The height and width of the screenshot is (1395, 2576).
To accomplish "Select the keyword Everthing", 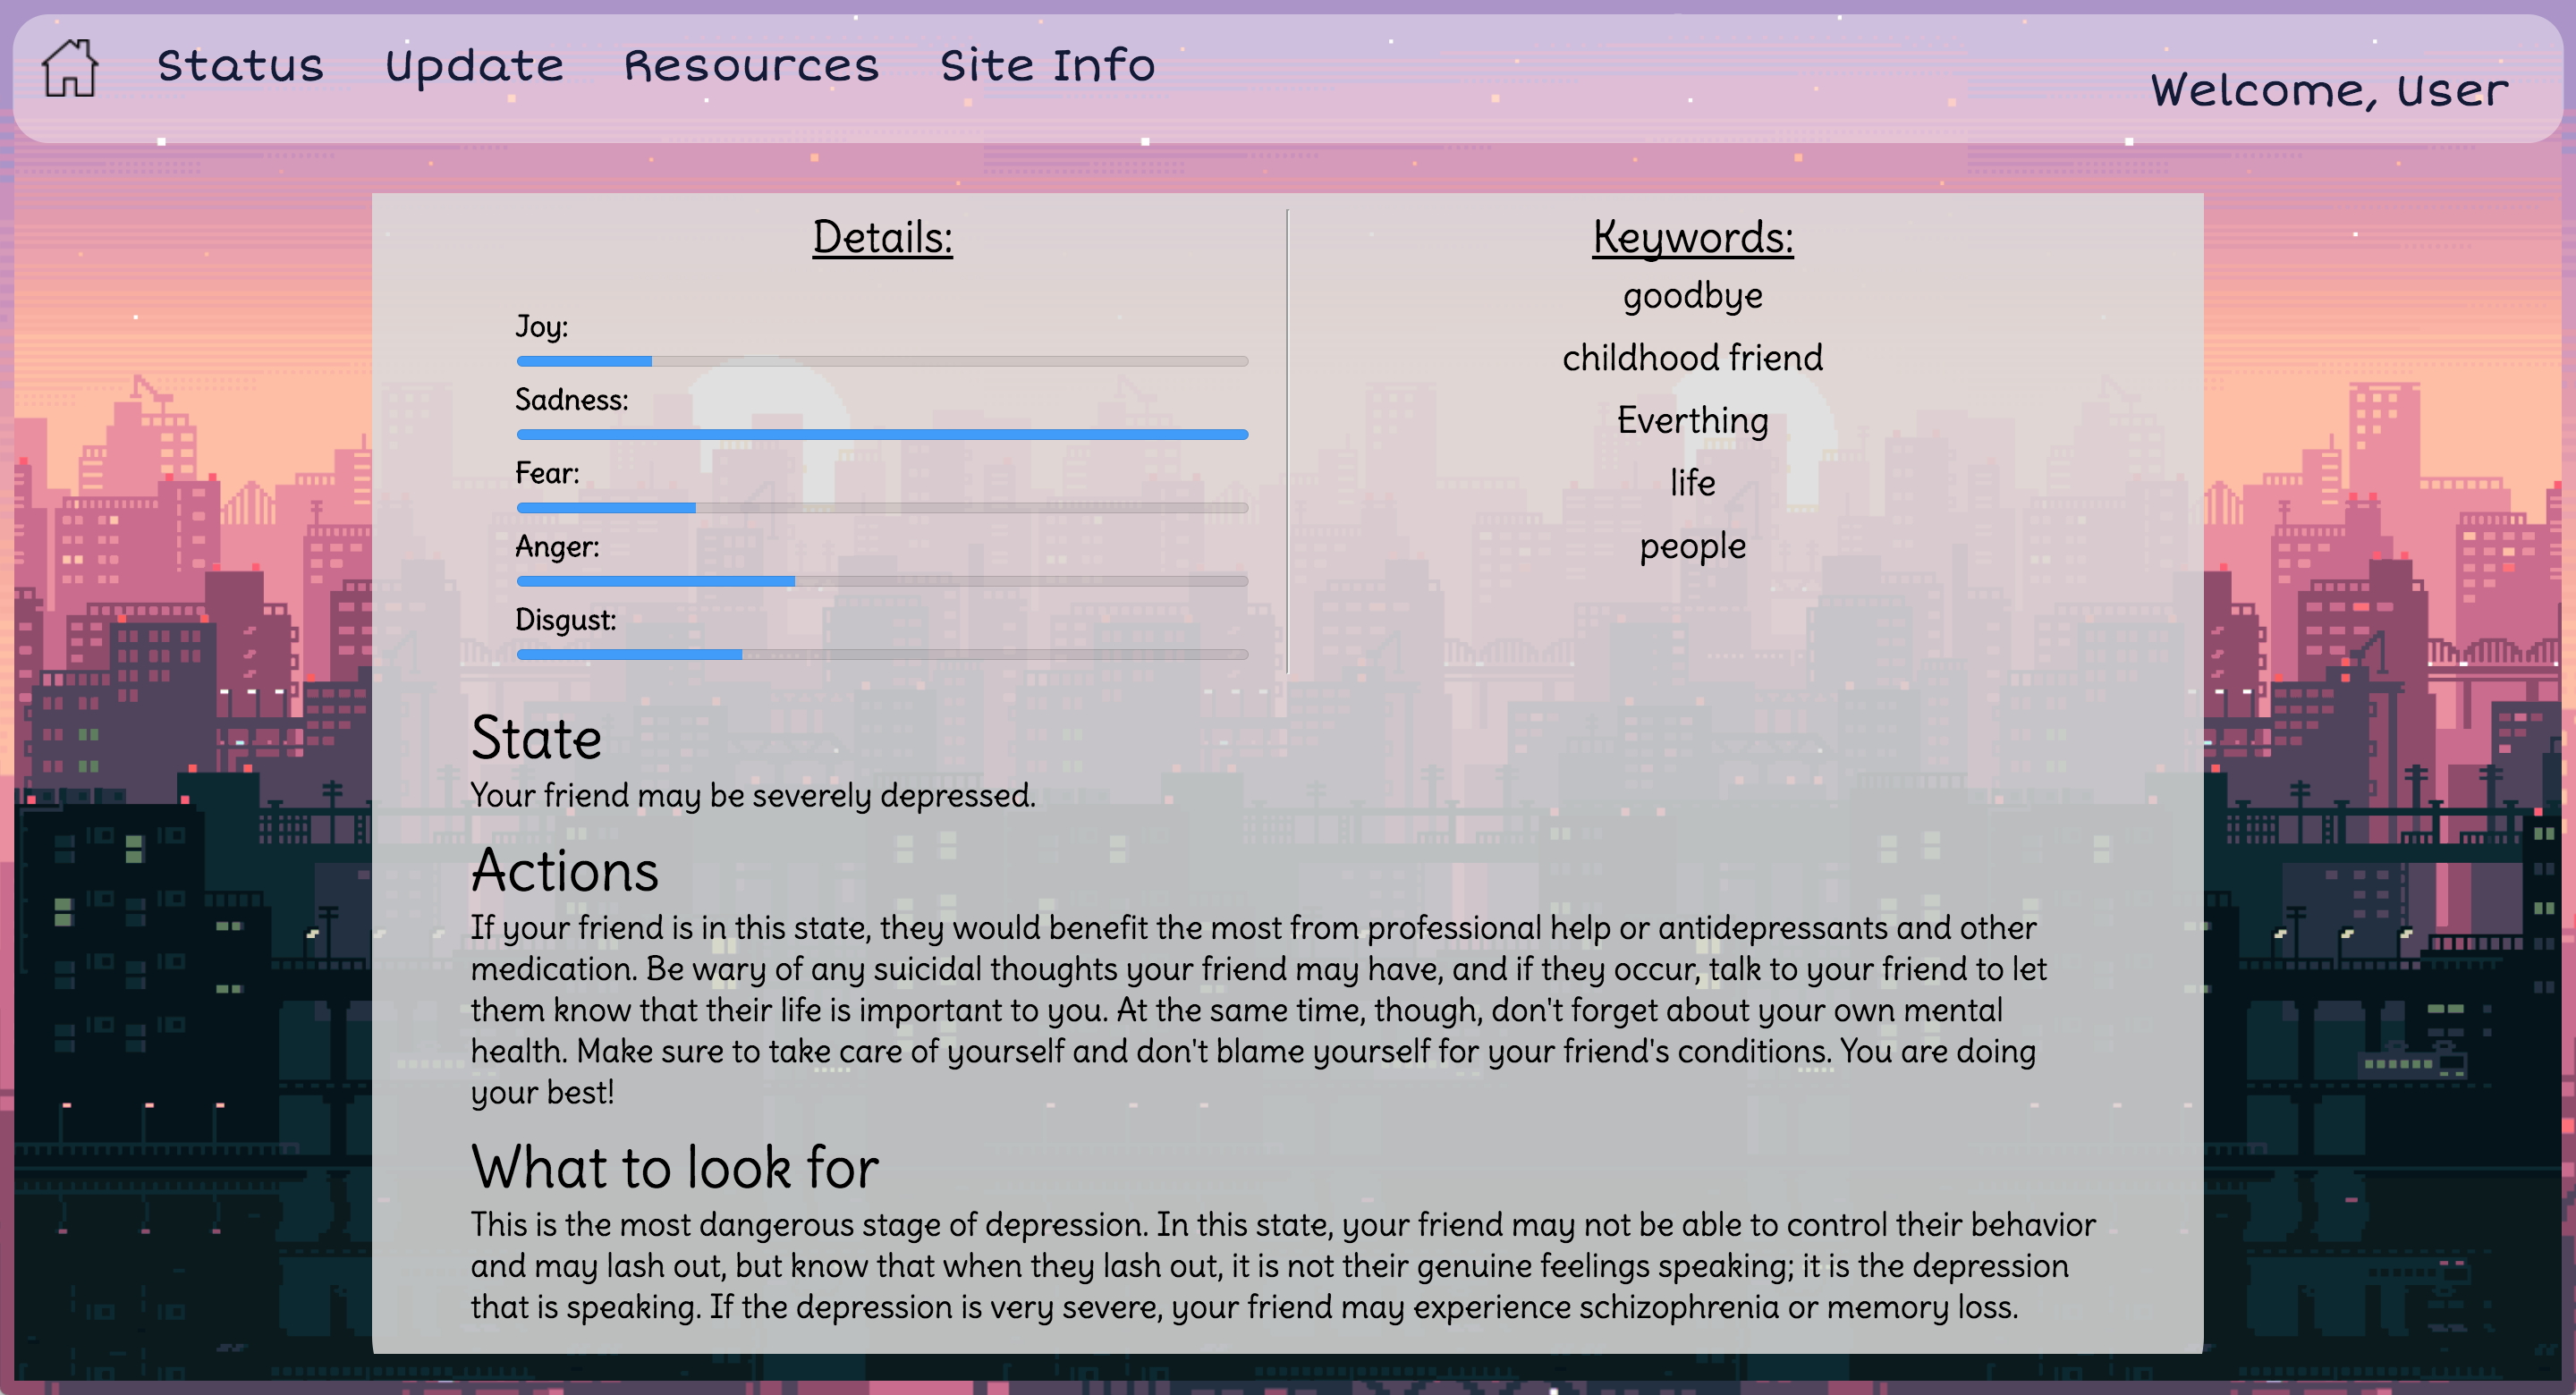I will [1692, 420].
